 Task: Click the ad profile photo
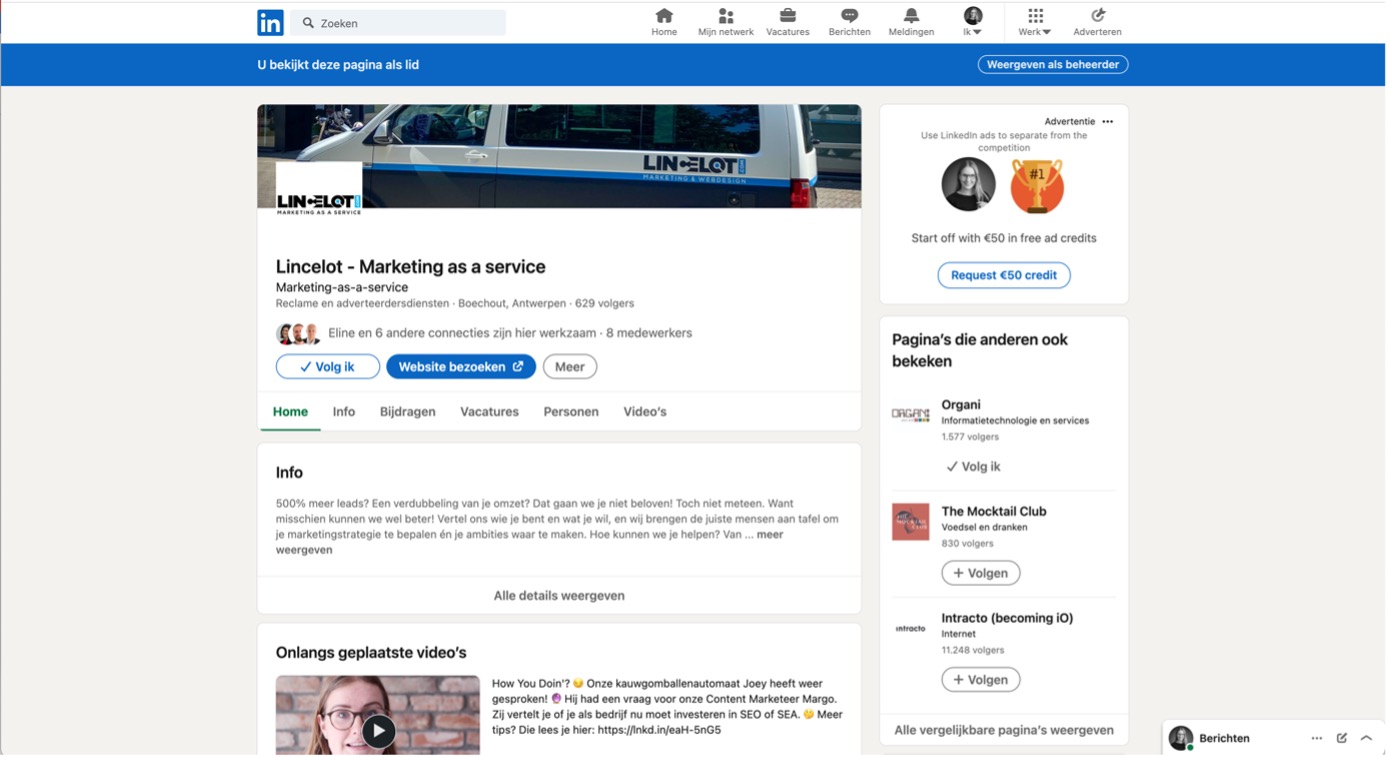click(x=968, y=184)
